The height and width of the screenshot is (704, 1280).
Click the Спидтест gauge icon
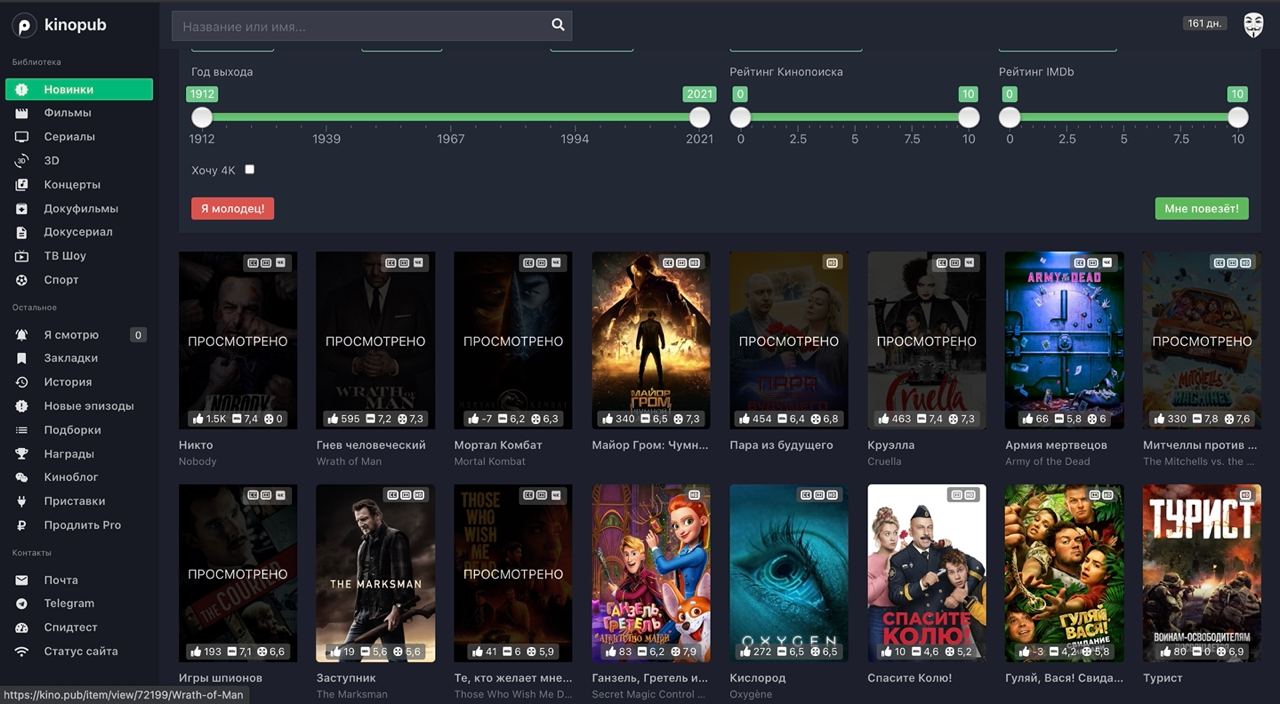click(21, 627)
